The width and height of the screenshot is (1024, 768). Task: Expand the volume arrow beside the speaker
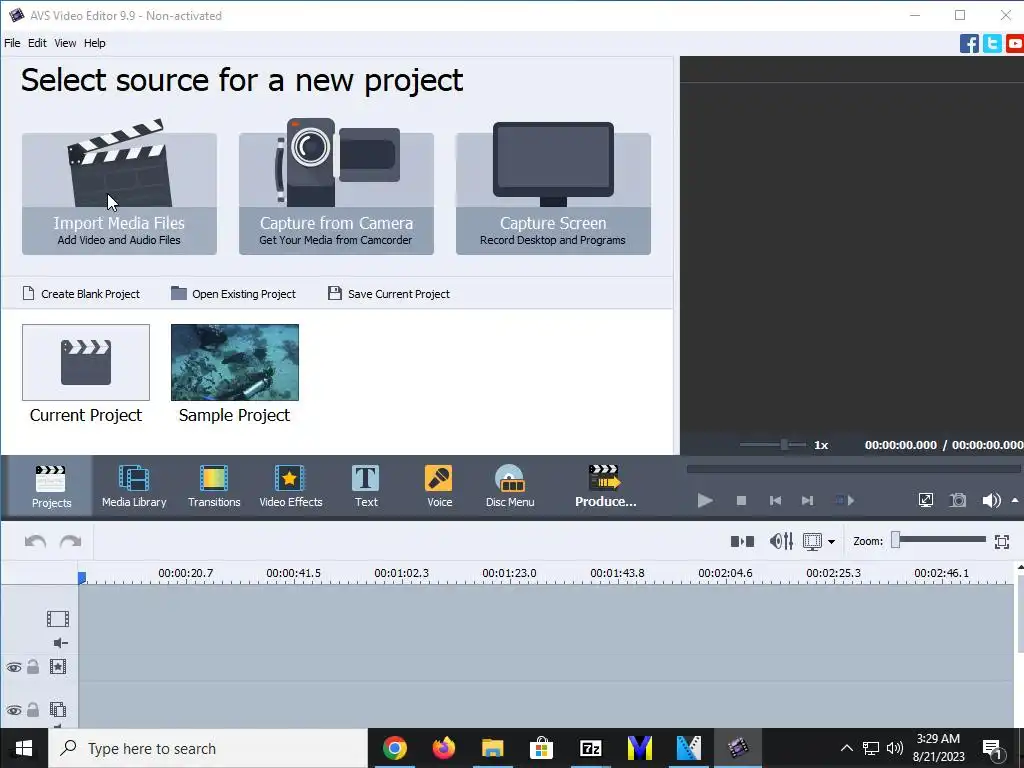pos(1015,501)
